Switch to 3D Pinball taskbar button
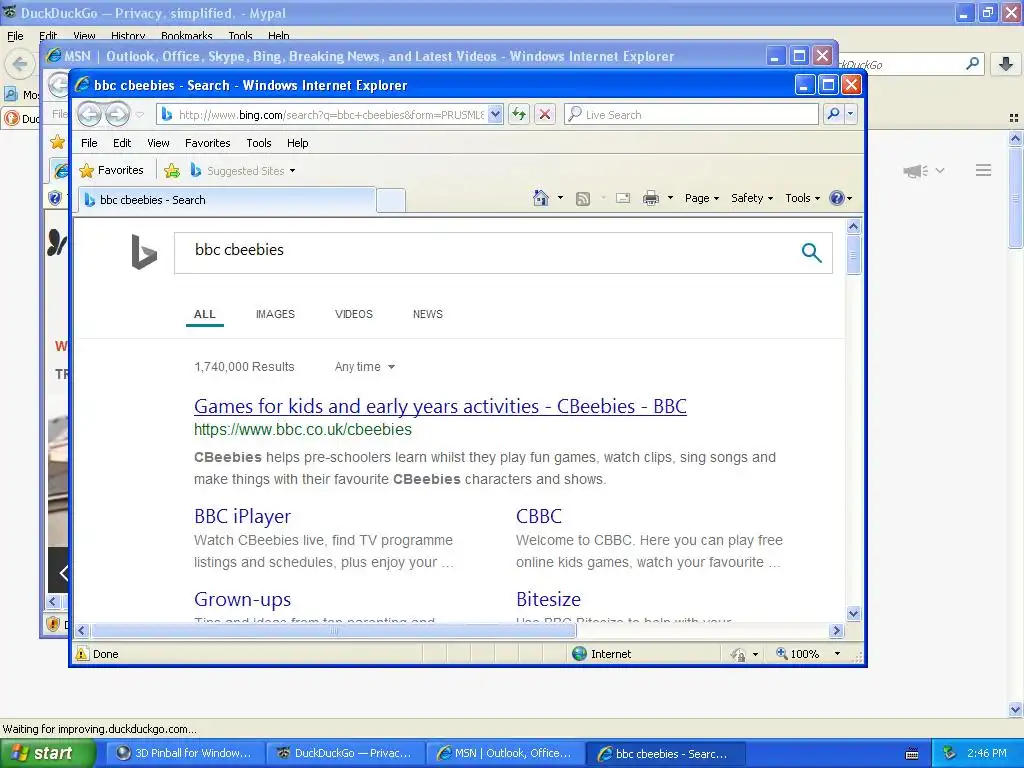 [x=185, y=753]
